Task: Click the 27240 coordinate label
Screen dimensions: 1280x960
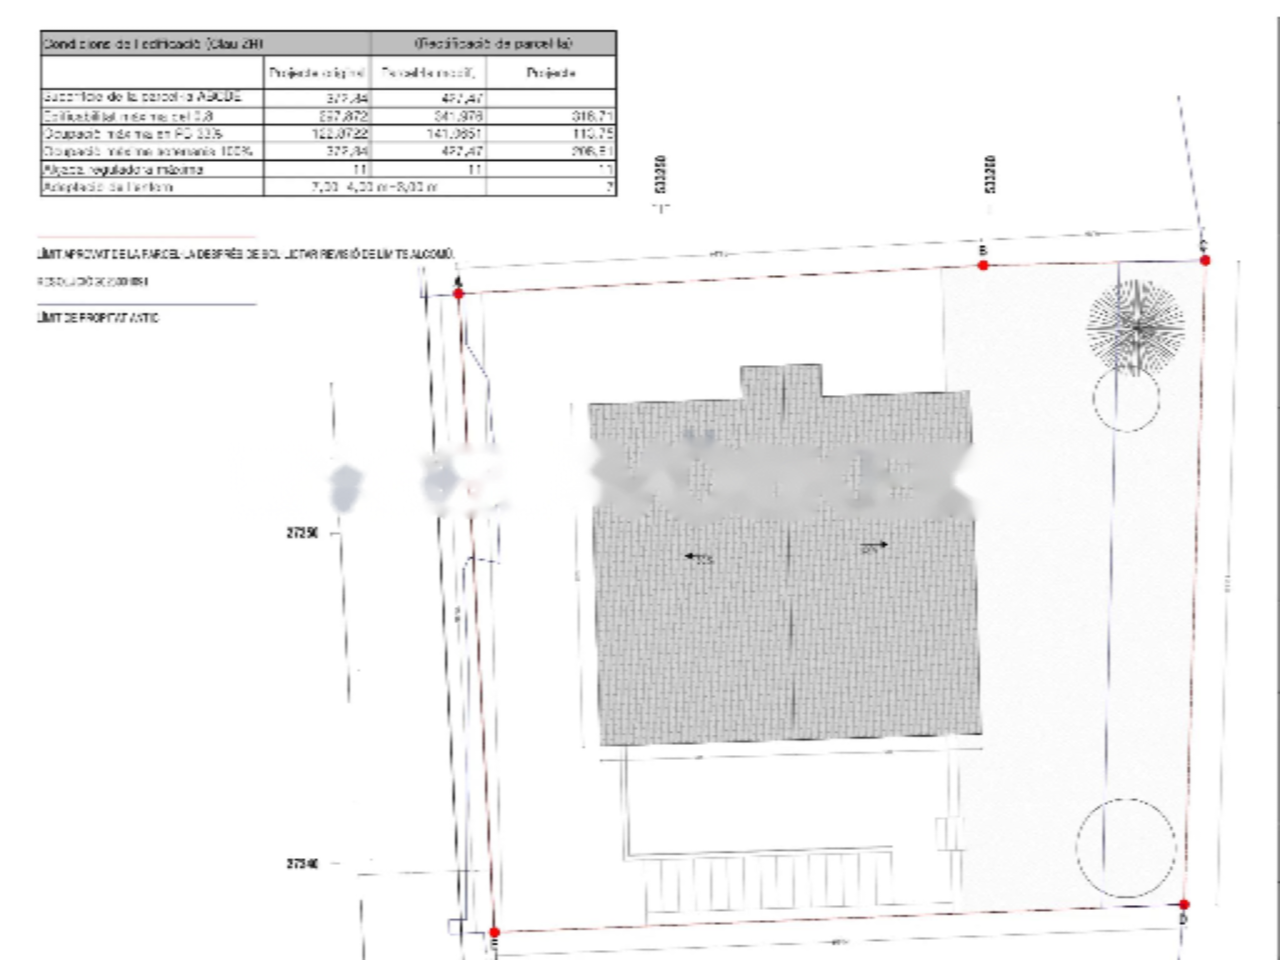Action: pyautogui.click(x=302, y=864)
